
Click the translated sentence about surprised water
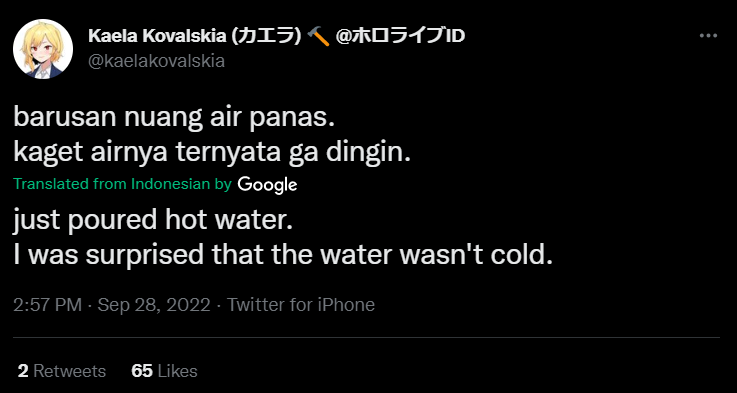pyautogui.click(x=282, y=255)
